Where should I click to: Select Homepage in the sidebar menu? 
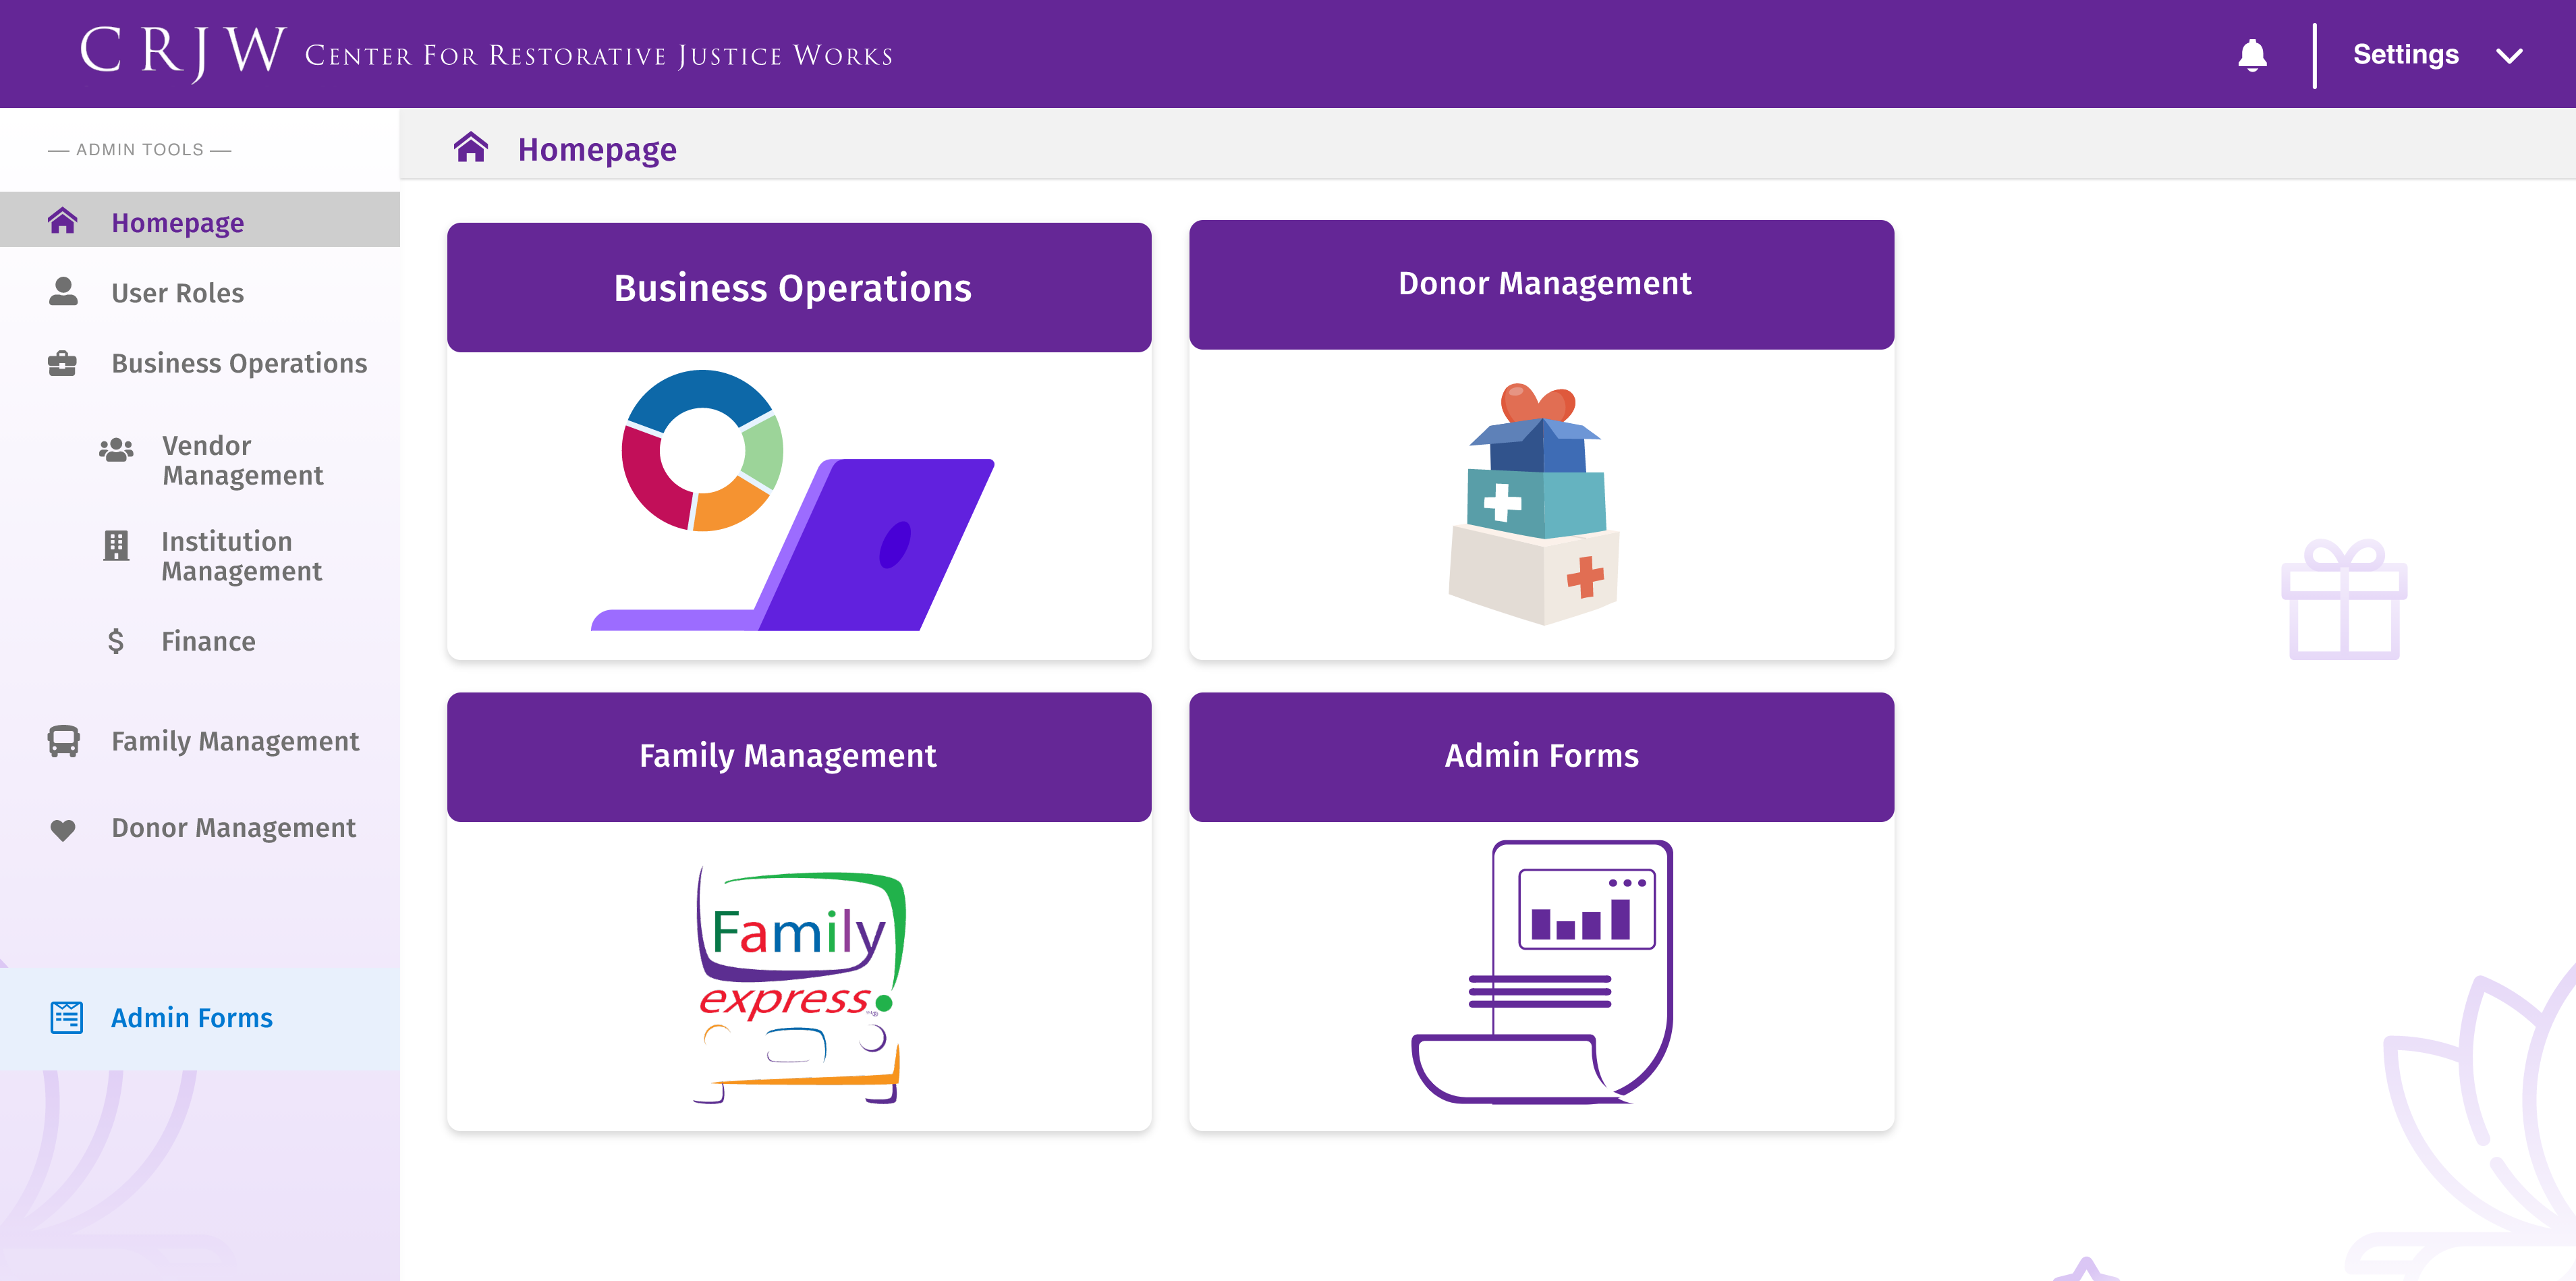pos(178,222)
